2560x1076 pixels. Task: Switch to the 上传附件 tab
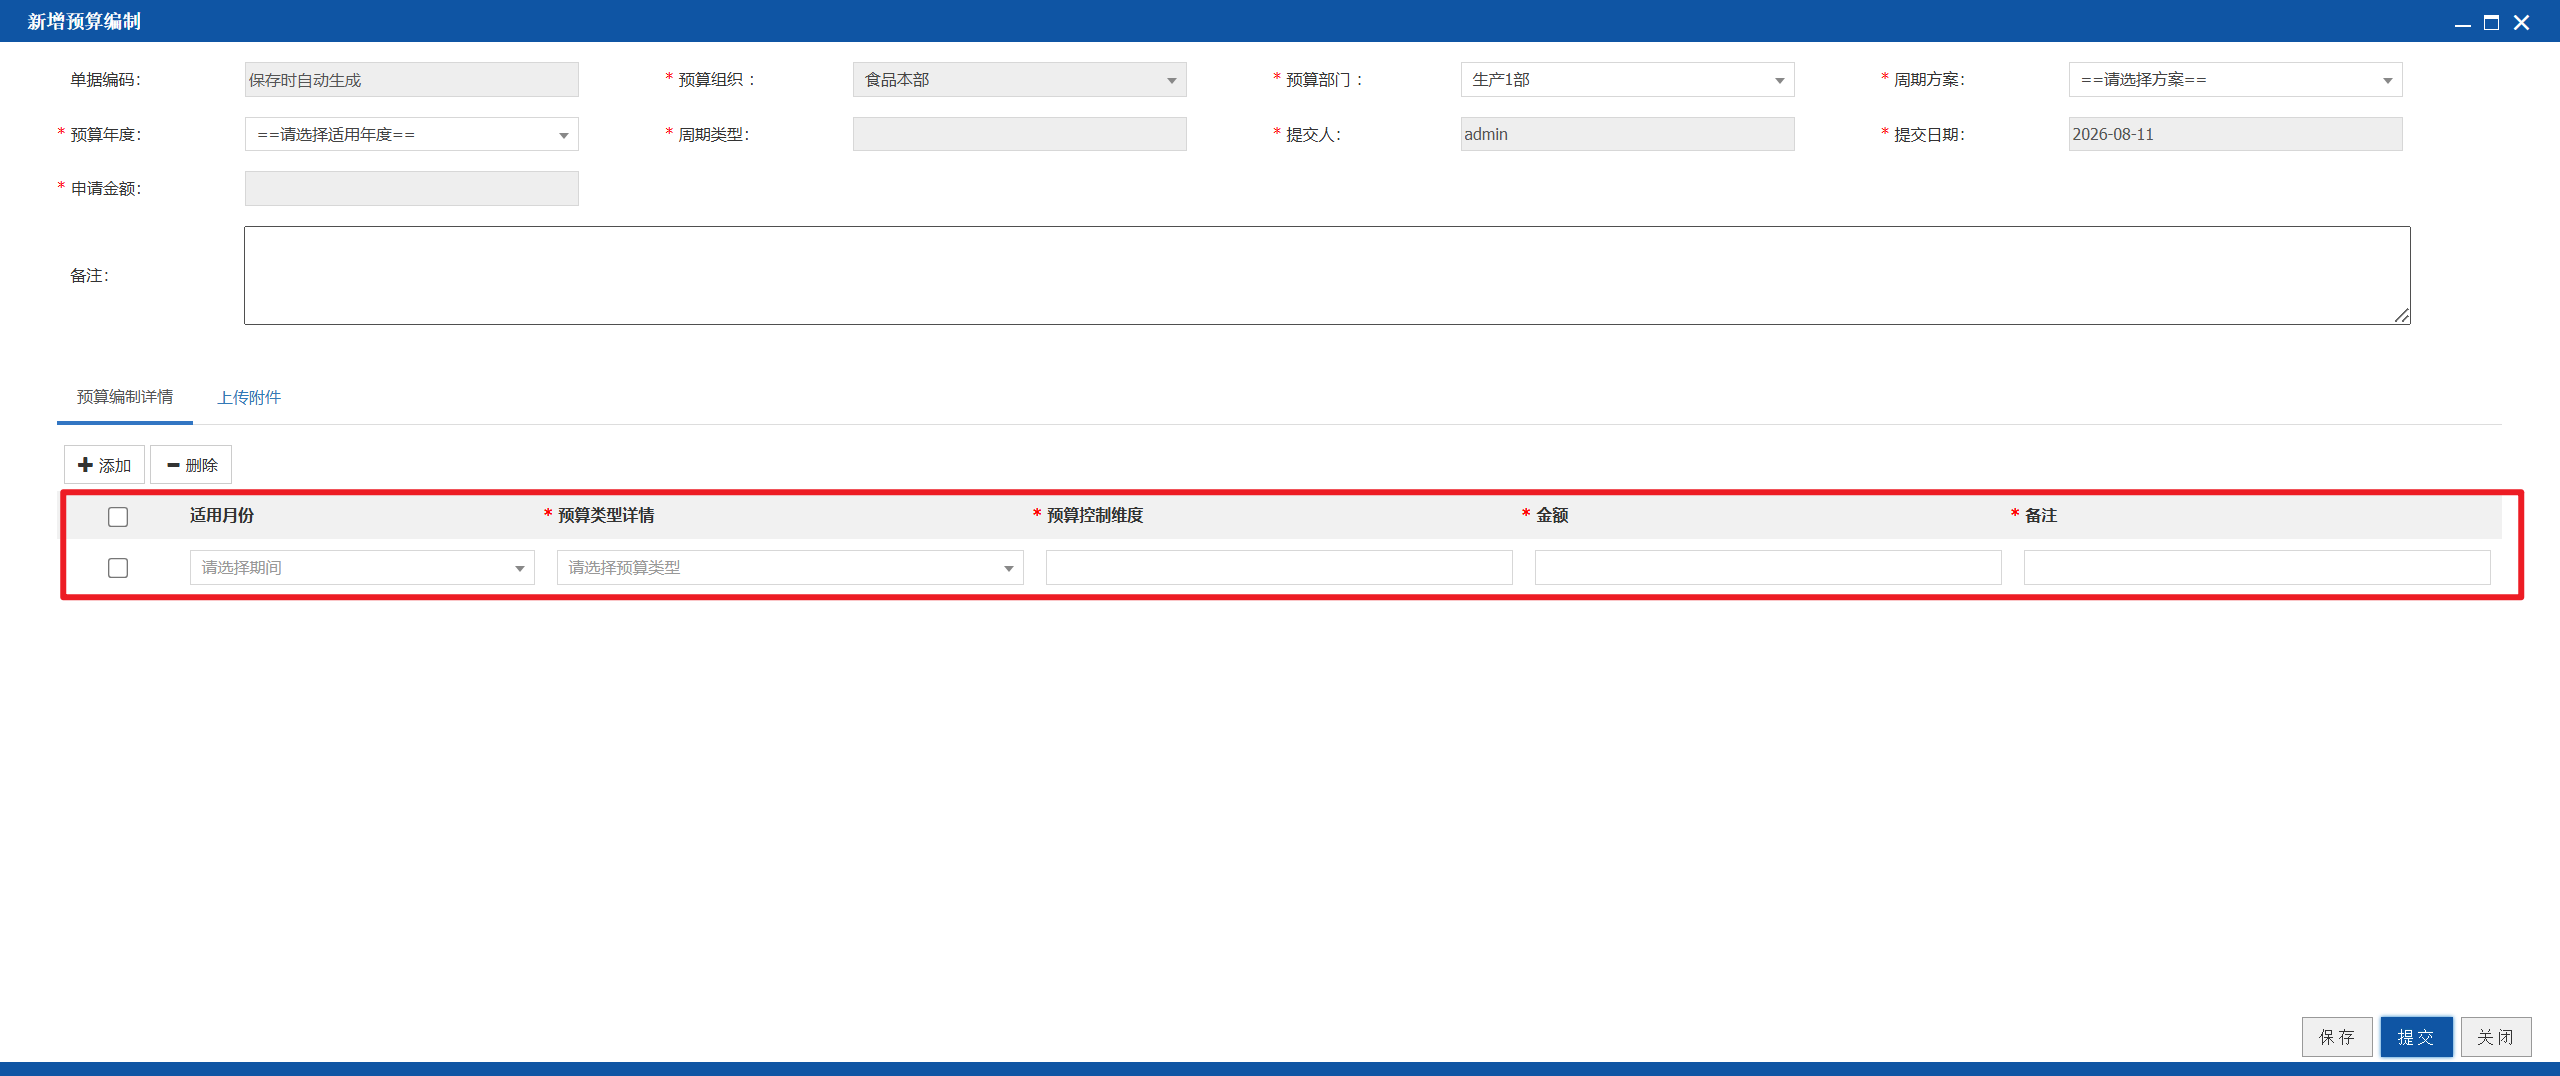(x=249, y=398)
